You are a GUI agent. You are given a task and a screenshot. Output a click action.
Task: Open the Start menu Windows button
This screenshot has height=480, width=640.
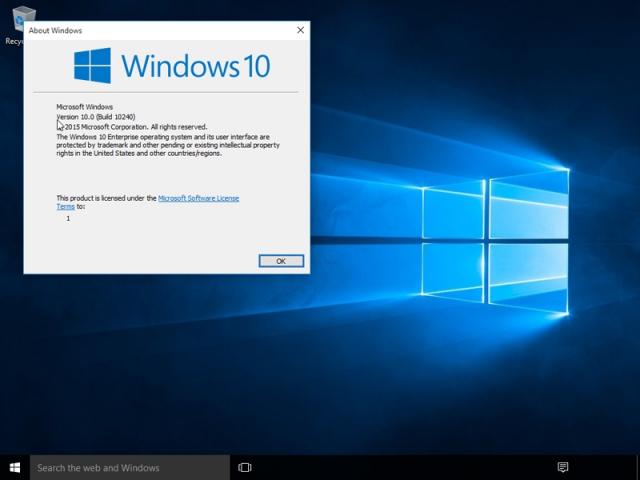click(x=15, y=467)
